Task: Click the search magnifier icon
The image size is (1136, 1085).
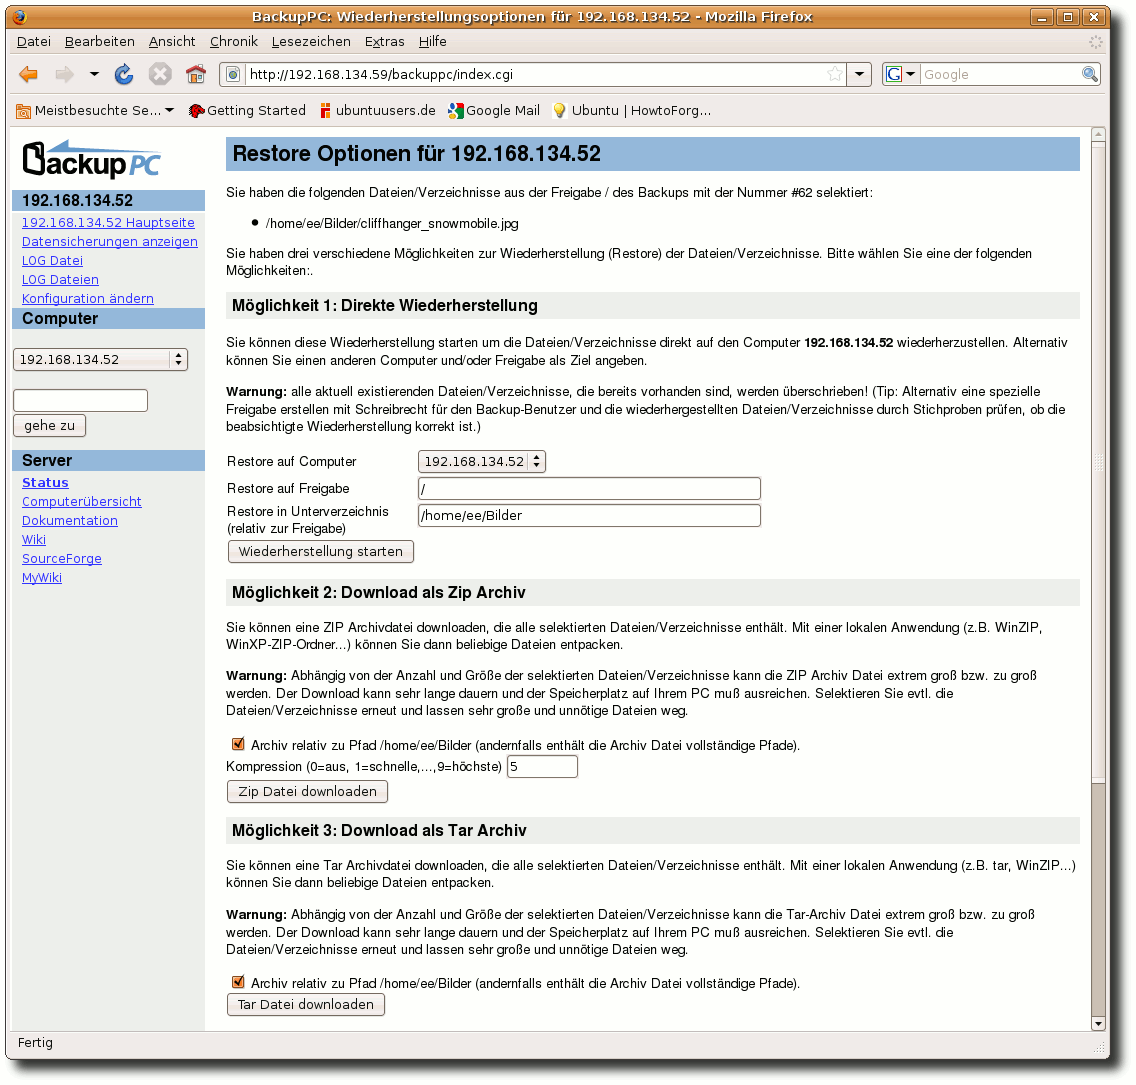Action: pyautogui.click(x=1090, y=74)
